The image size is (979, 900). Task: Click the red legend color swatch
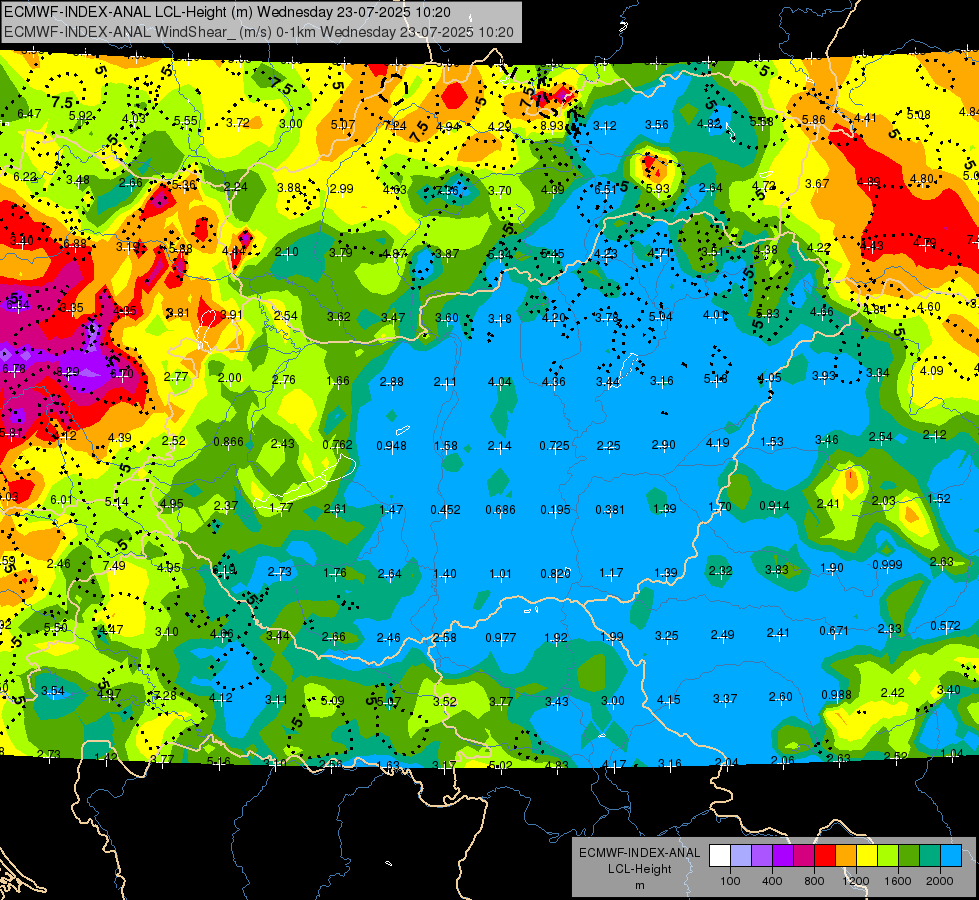click(x=825, y=856)
